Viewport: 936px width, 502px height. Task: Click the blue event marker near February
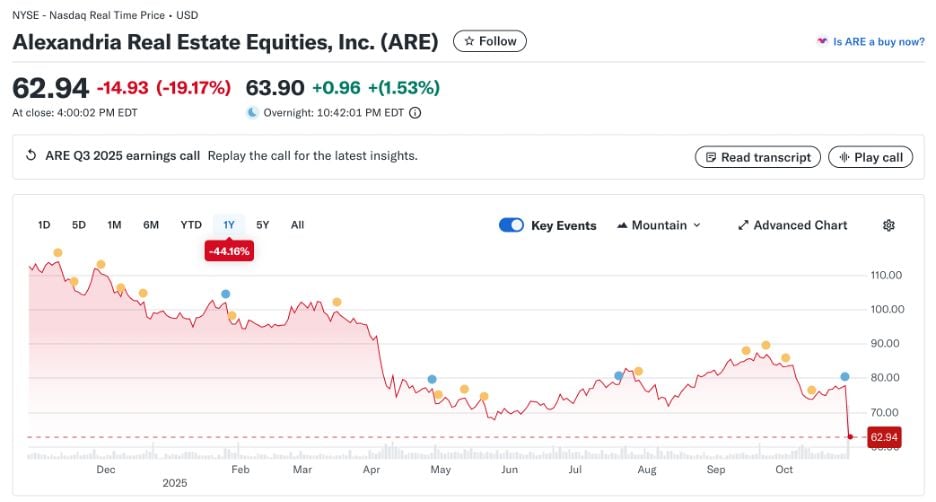point(225,294)
